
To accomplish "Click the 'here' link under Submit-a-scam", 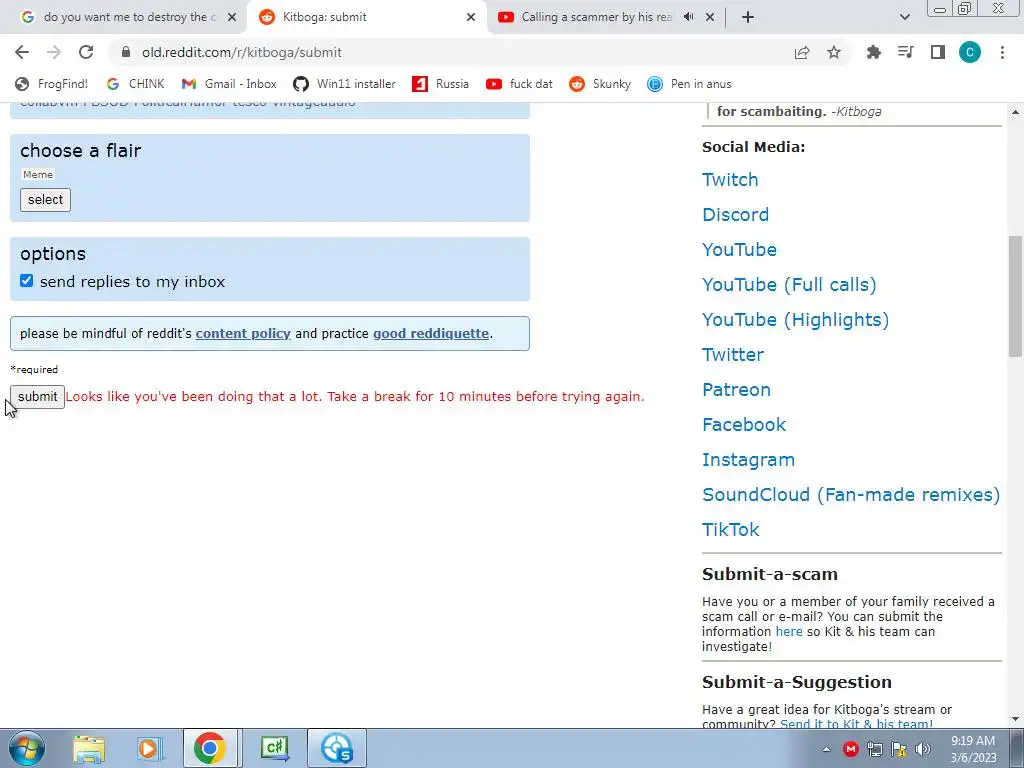I will pyautogui.click(x=789, y=632).
